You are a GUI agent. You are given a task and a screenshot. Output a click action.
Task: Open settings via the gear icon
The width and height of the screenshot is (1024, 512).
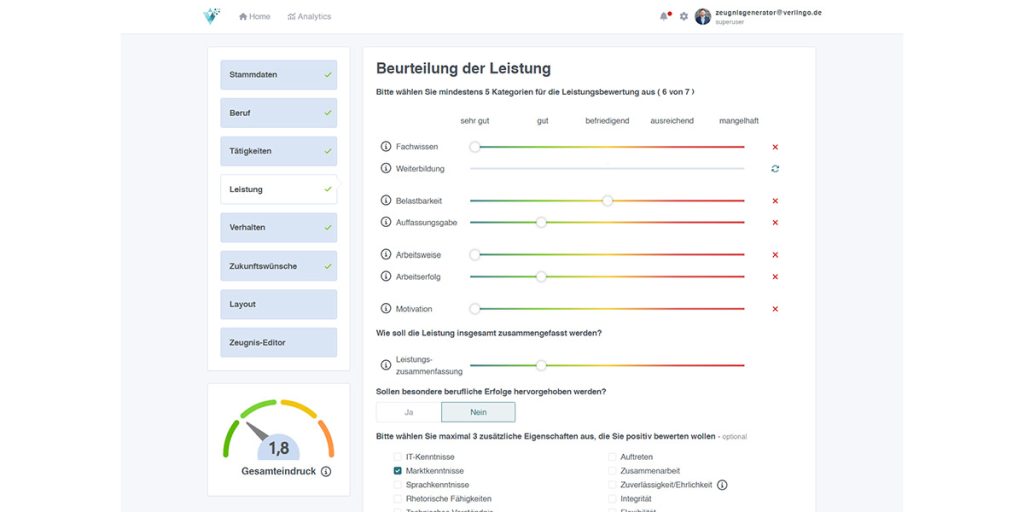[684, 16]
